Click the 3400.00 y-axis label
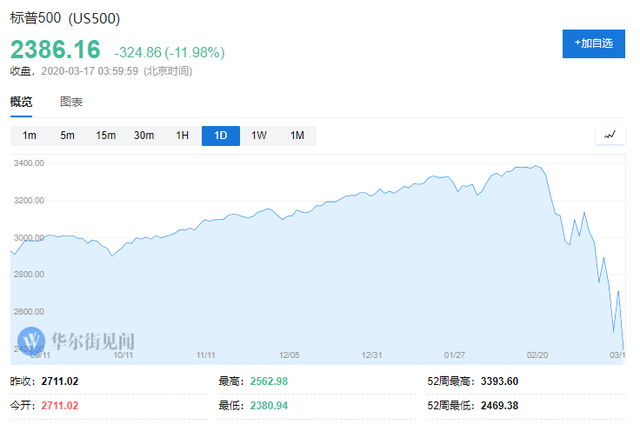 pyautogui.click(x=29, y=163)
